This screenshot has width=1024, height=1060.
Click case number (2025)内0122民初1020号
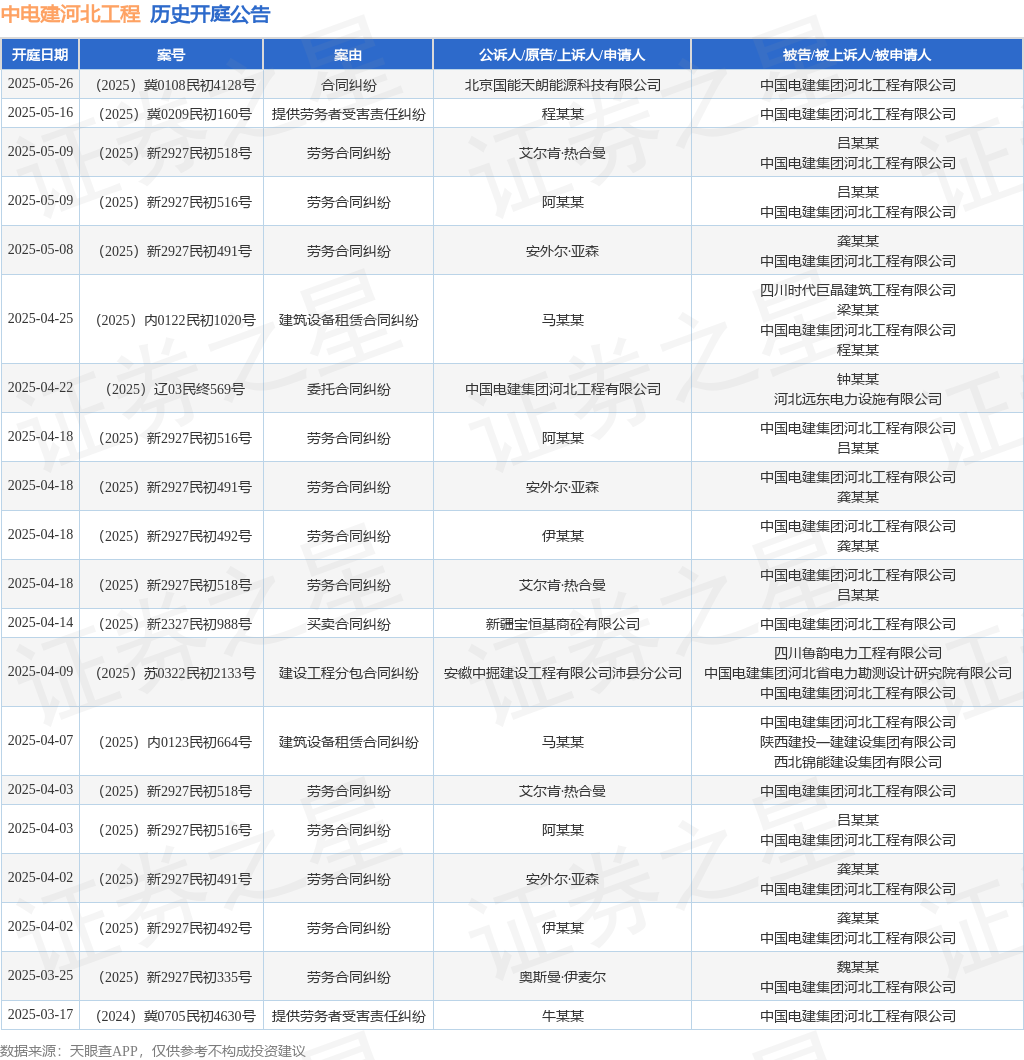pyautogui.click(x=175, y=320)
